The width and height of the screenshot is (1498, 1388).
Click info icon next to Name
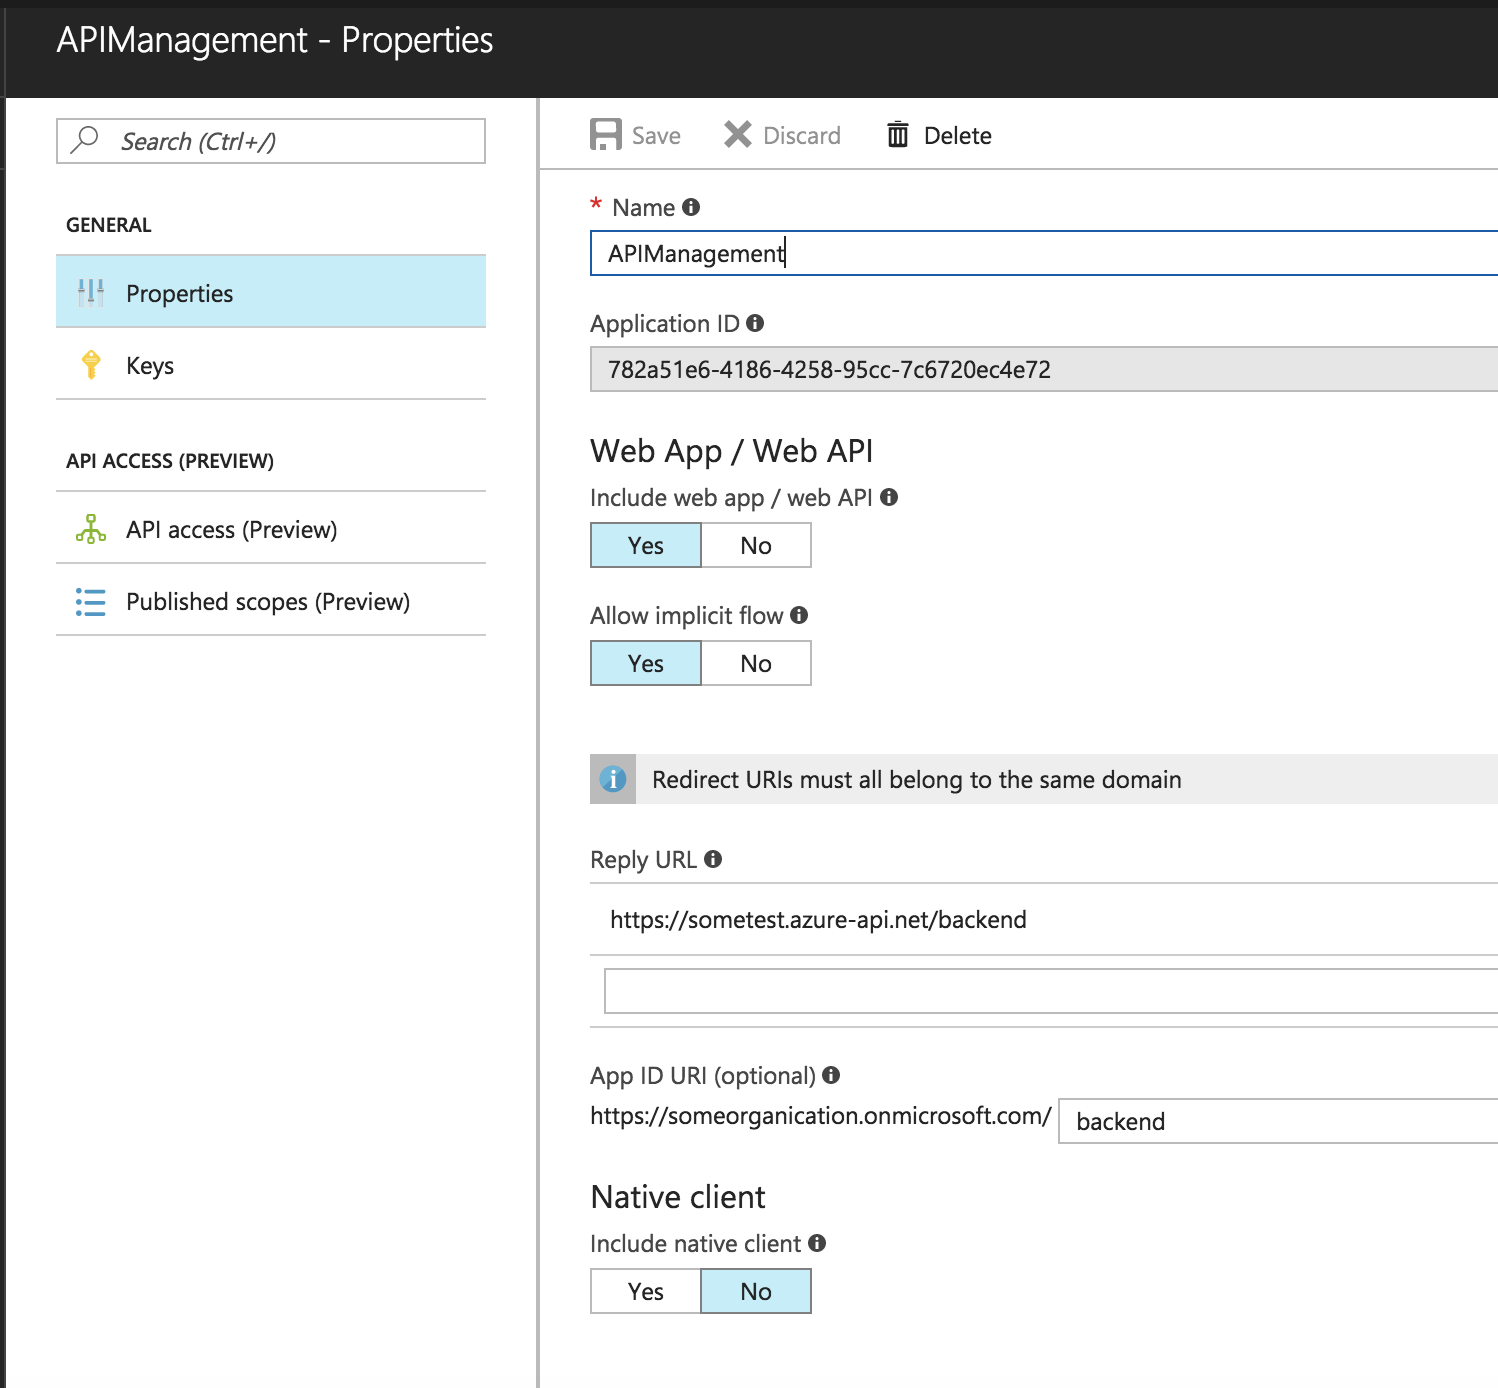(691, 207)
